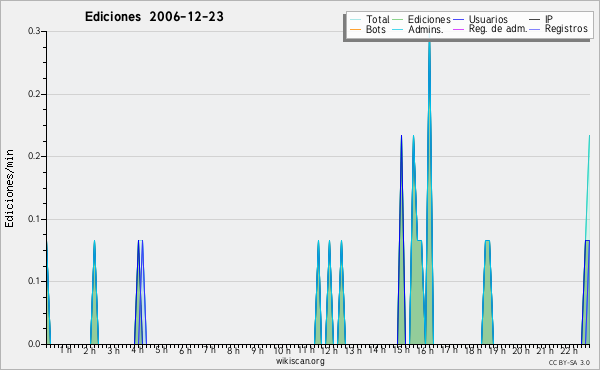
Task: Select the black IP legend line swatch
Action: 535,20
